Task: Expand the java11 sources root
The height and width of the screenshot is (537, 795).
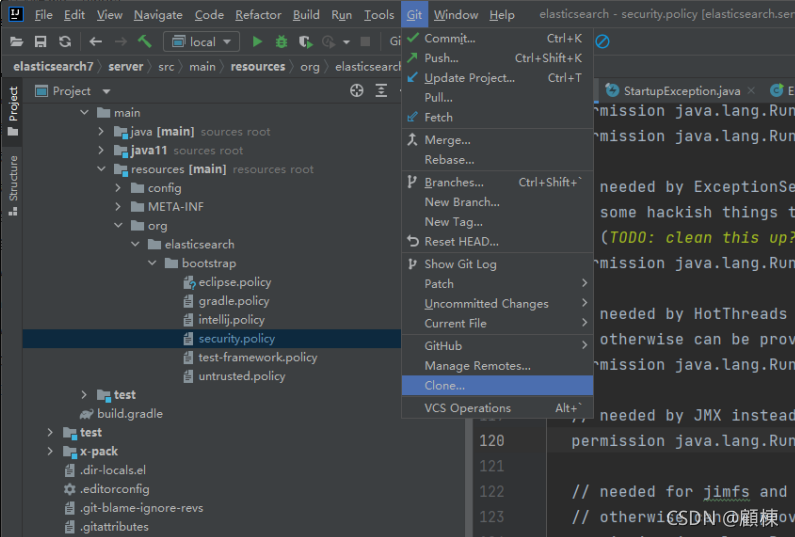Action: pos(101,150)
